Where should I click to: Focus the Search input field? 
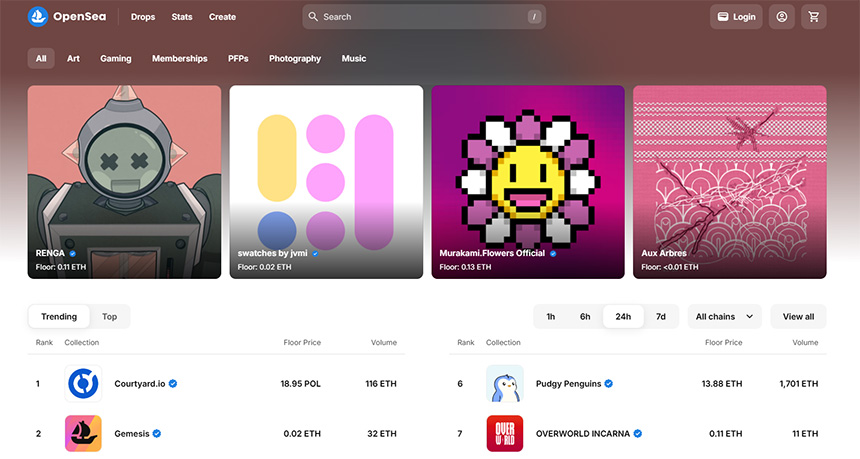[424, 17]
